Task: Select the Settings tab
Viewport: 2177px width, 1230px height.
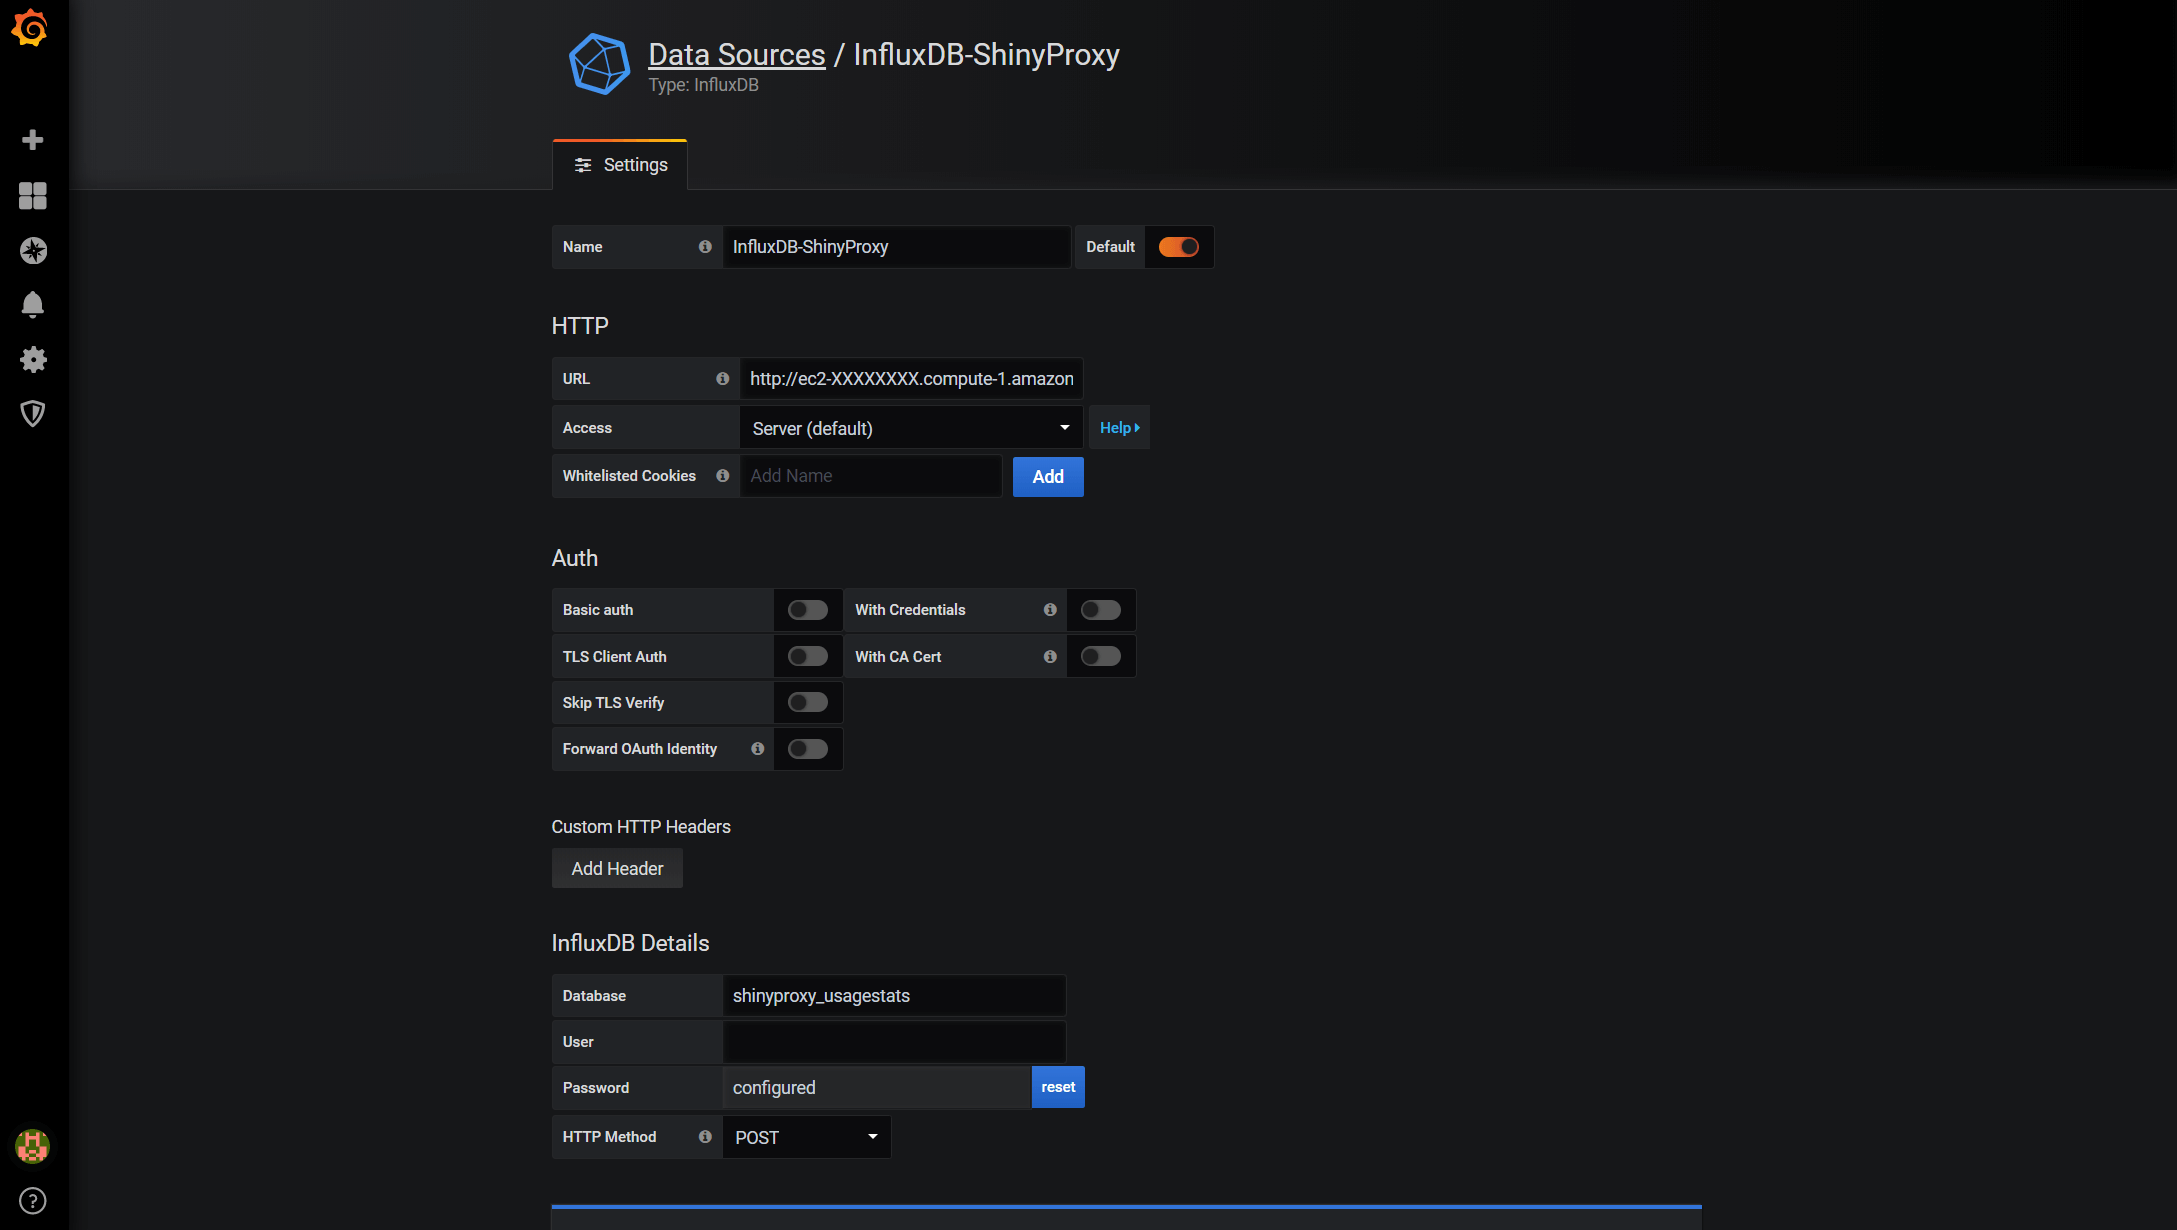Action: (x=620, y=165)
